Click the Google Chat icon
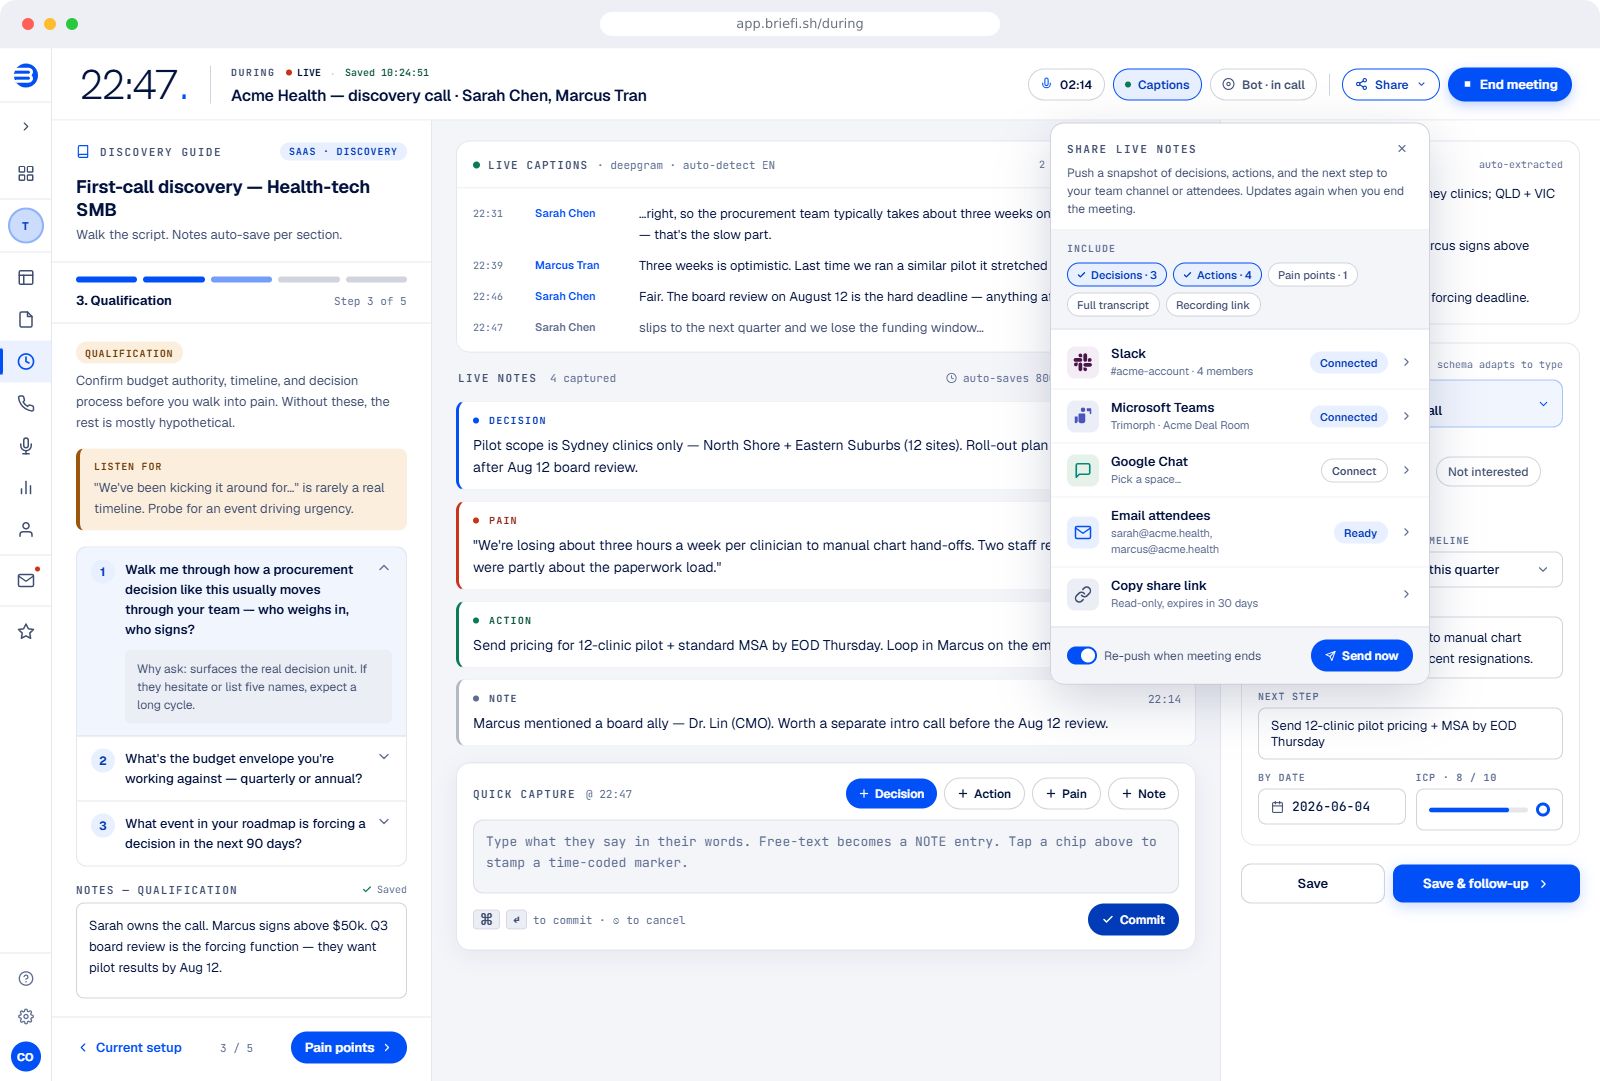Screen dimensions: 1600x1081 1083,470
